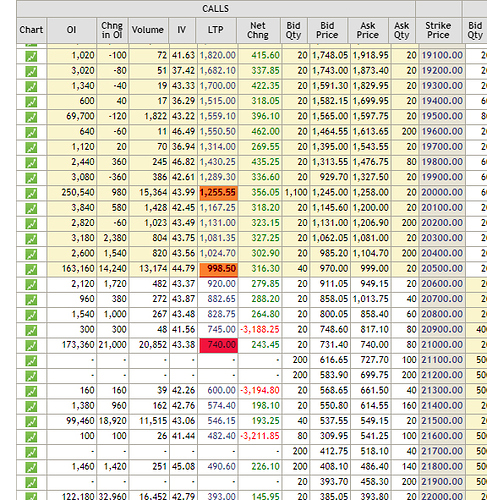This screenshot has width=487, height=500.
Task: Open chart icon for strike 21300.00
Action: tap(31, 391)
